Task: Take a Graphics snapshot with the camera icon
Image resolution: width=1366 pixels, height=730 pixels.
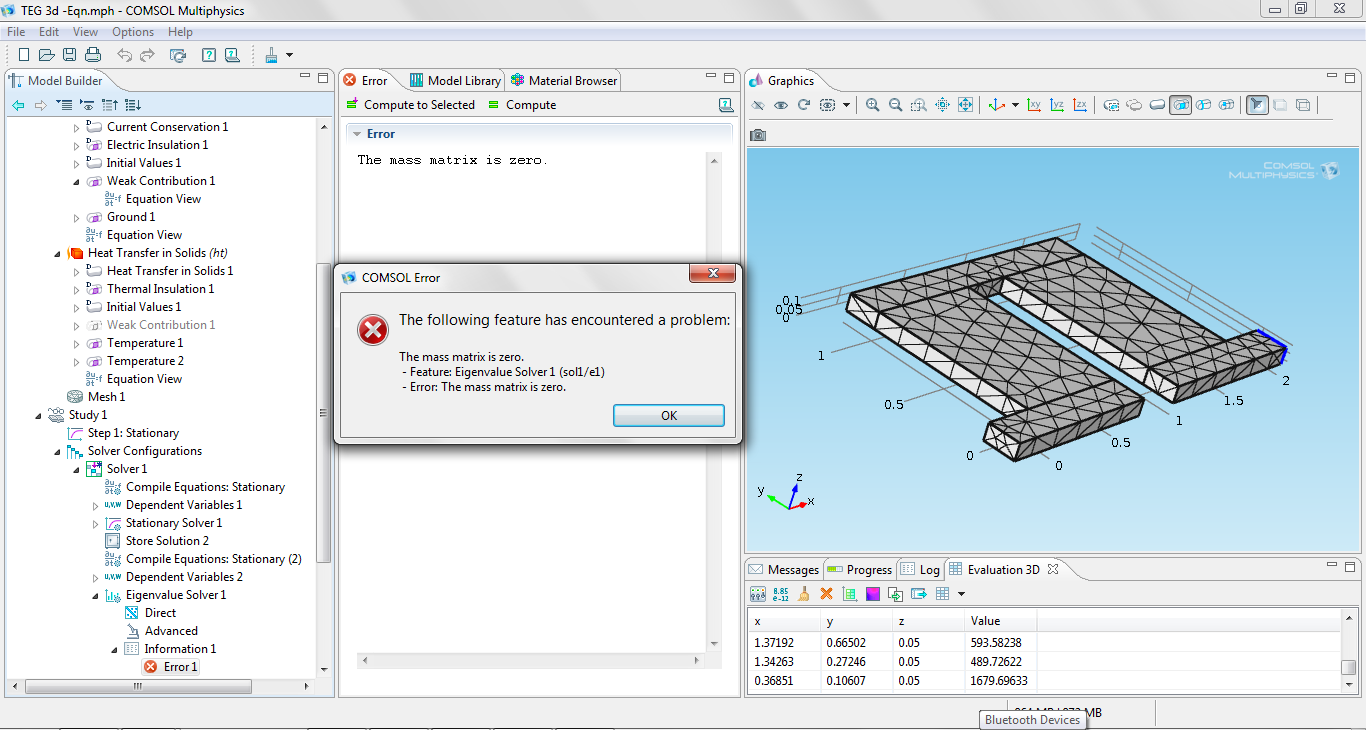Action: pos(759,135)
